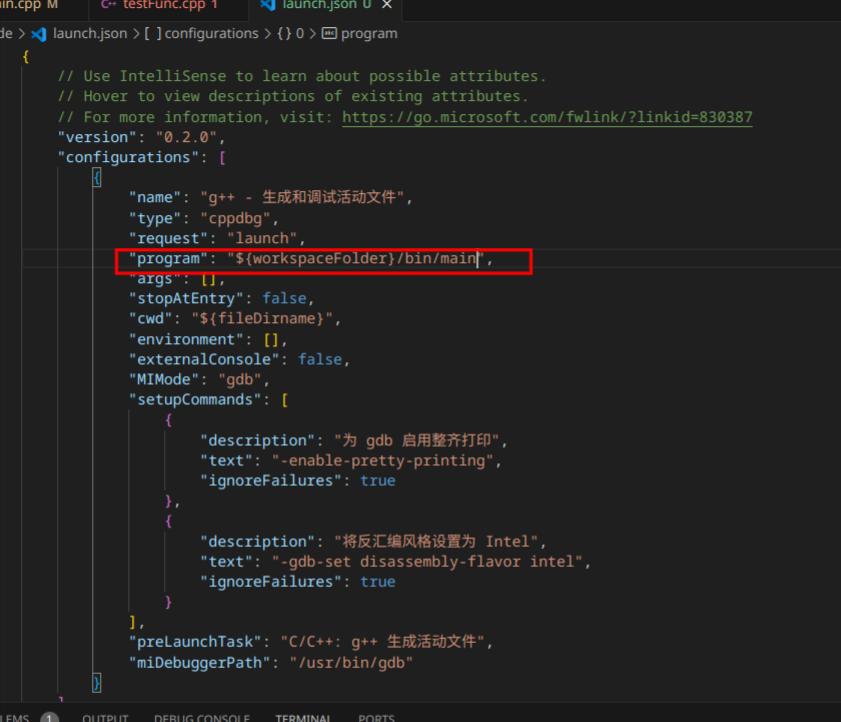The height and width of the screenshot is (722, 841).
Task: Click the array bracket icon before configurations breadcrumb
Action: point(153,34)
